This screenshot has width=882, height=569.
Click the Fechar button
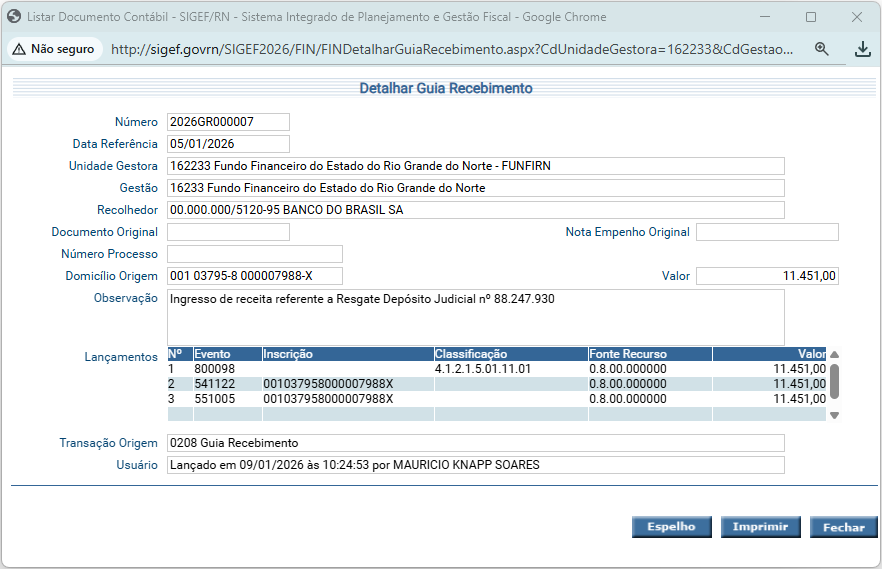[843, 527]
